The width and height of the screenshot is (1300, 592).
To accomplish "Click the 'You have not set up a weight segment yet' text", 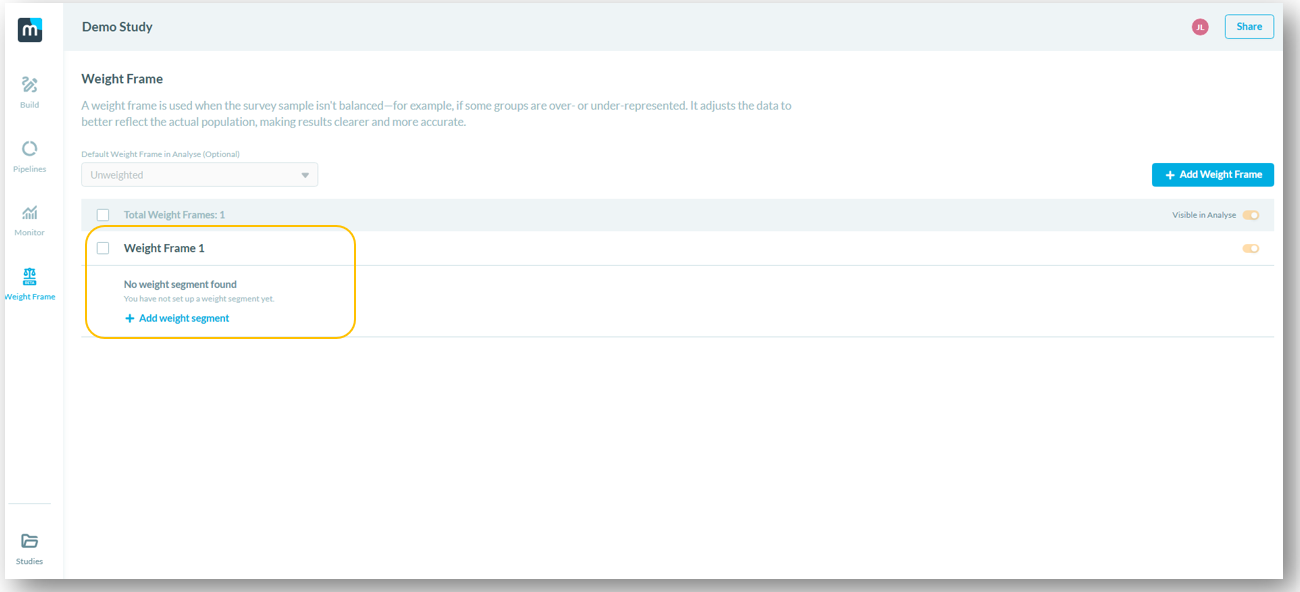I will (199, 299).
